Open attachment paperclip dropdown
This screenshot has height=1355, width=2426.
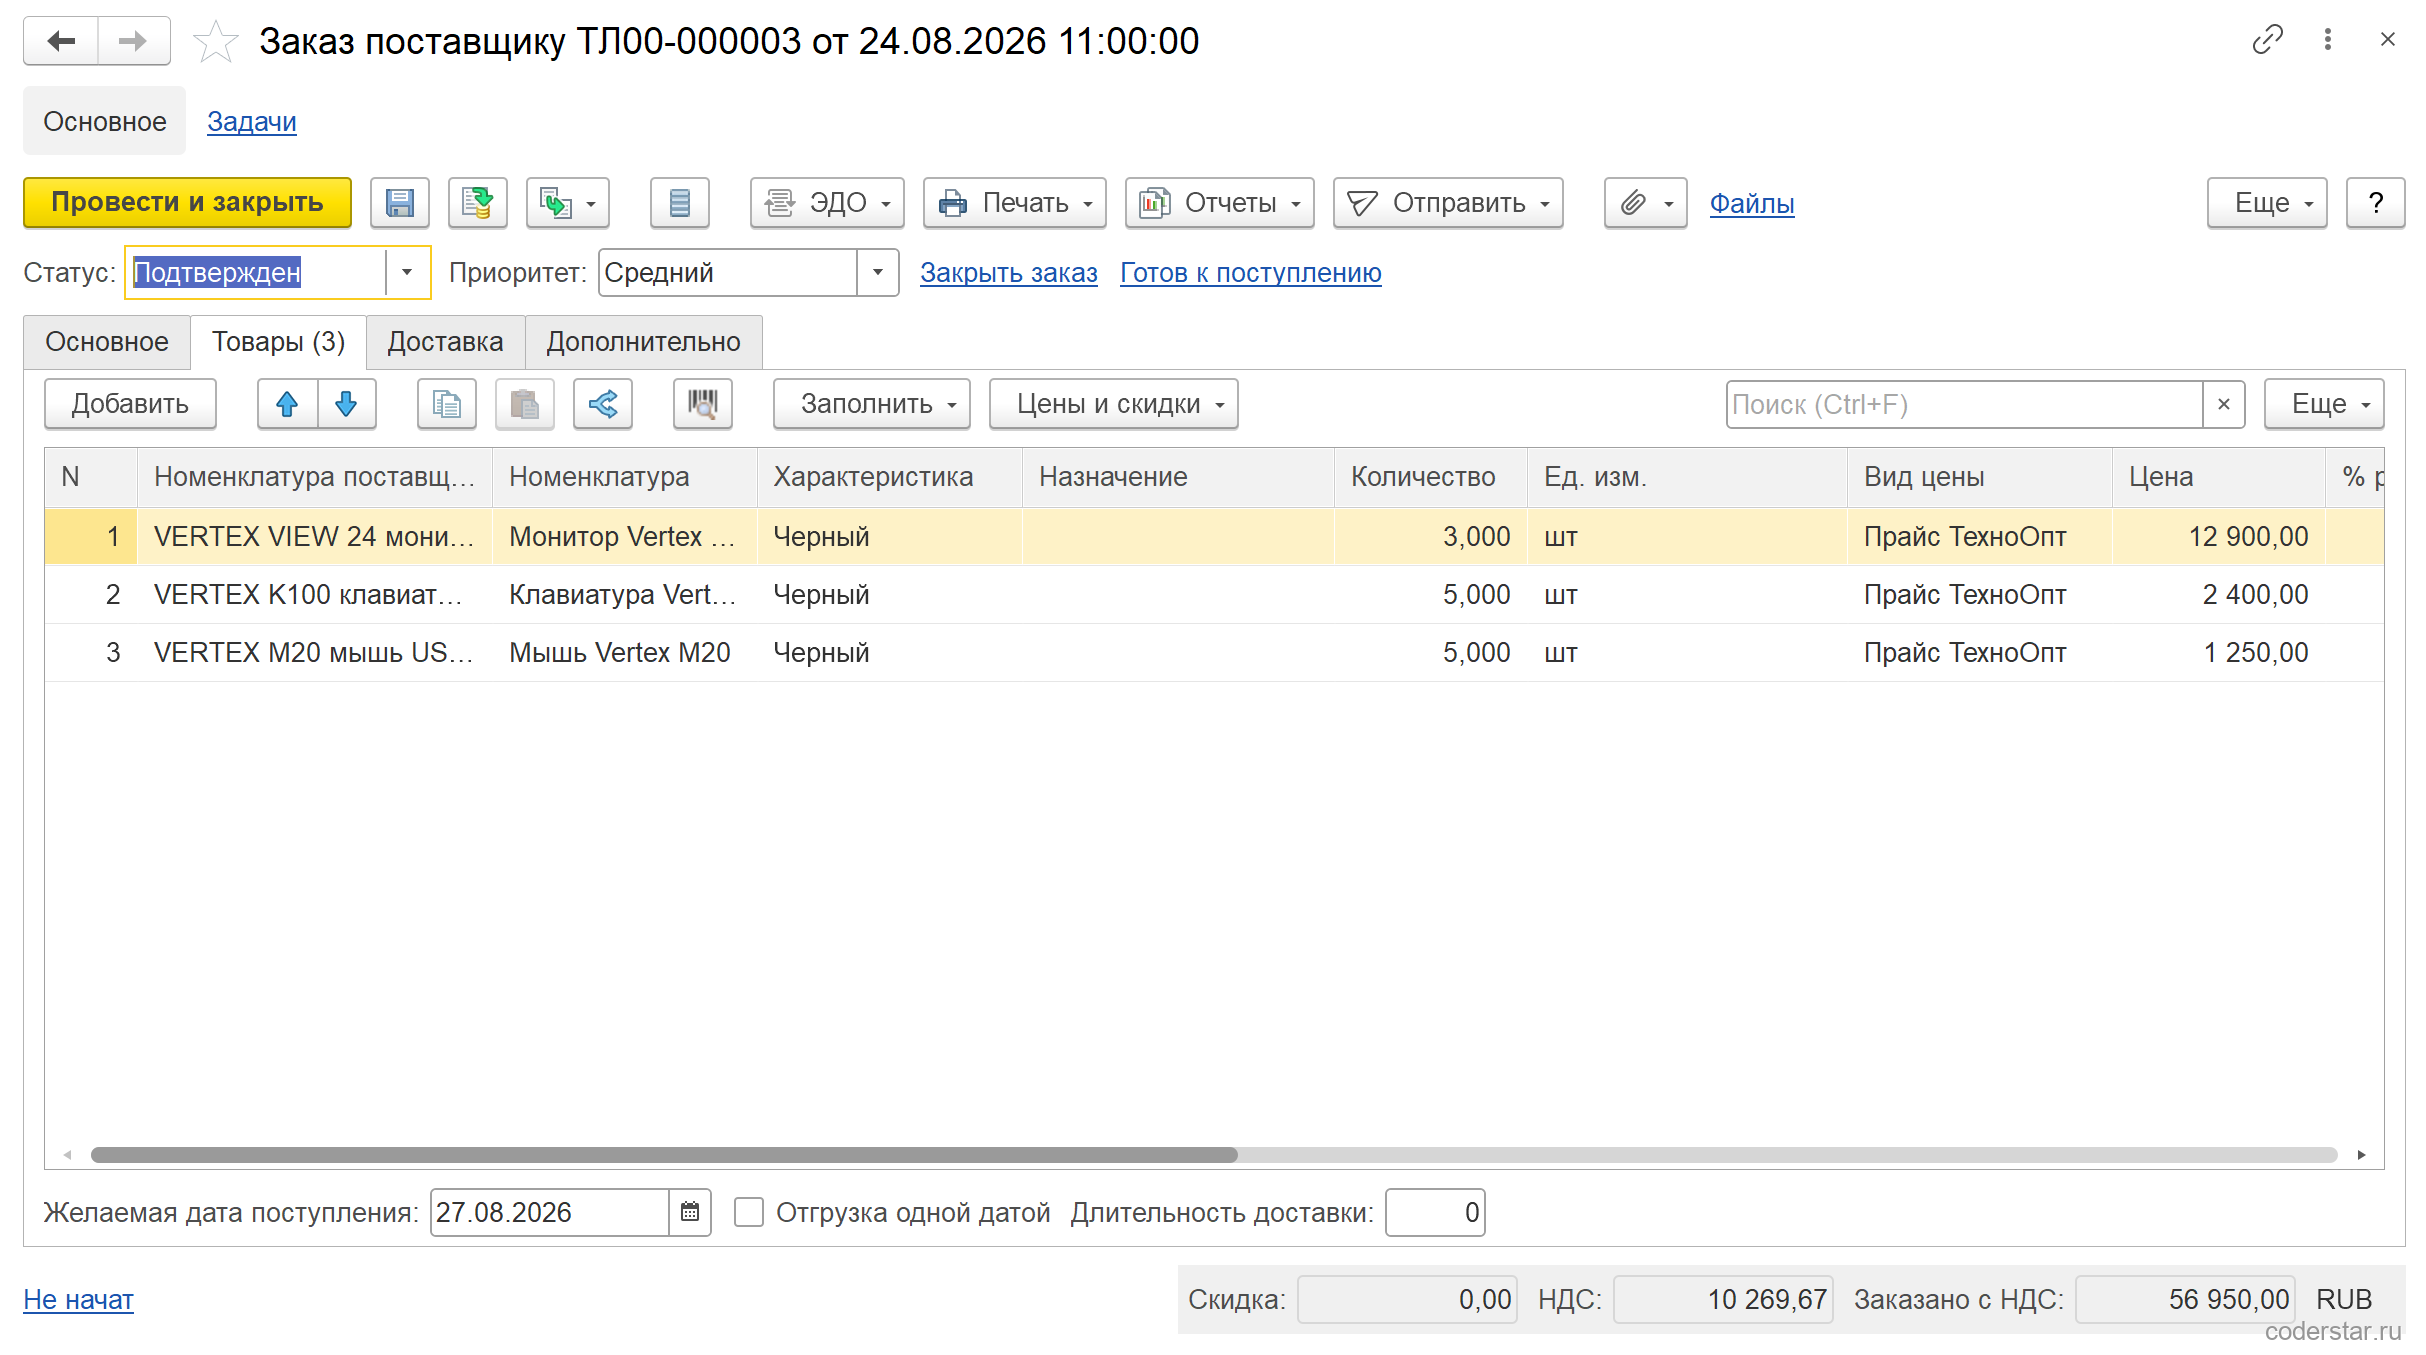[x=1645, y=203]
